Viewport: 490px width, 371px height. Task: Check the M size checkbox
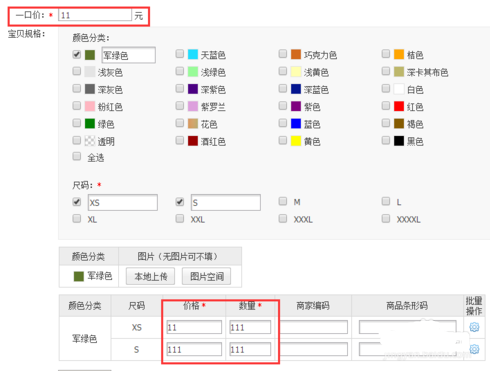283,201
